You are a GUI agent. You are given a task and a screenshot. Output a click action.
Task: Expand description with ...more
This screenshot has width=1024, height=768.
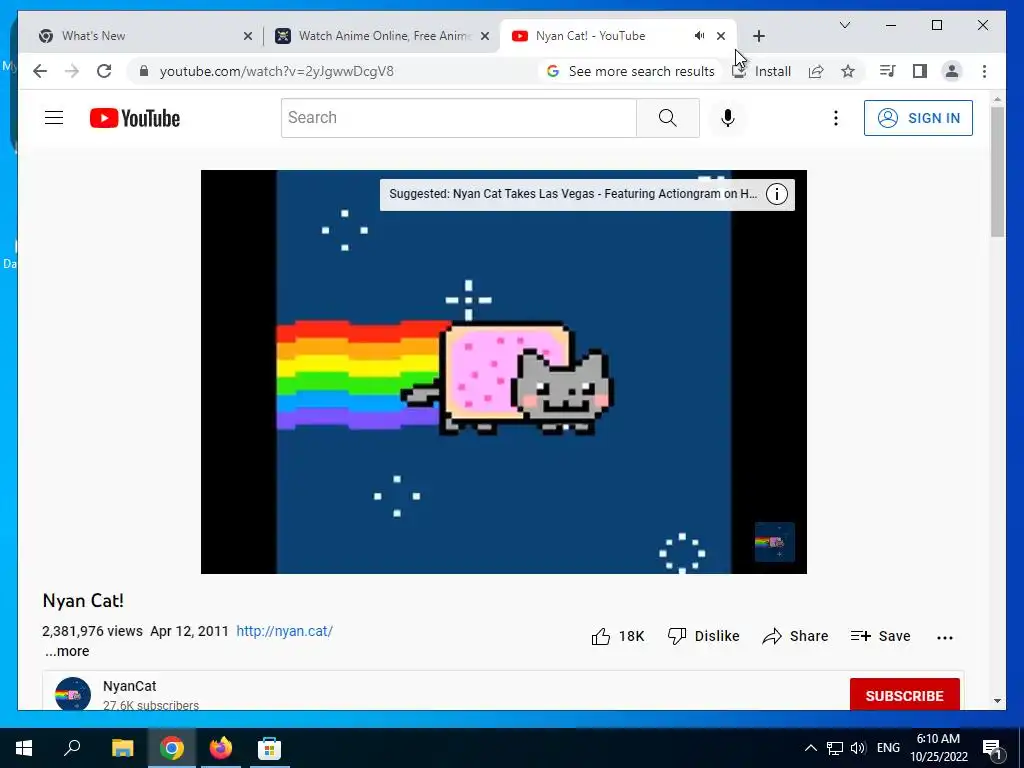pos(67,651)
